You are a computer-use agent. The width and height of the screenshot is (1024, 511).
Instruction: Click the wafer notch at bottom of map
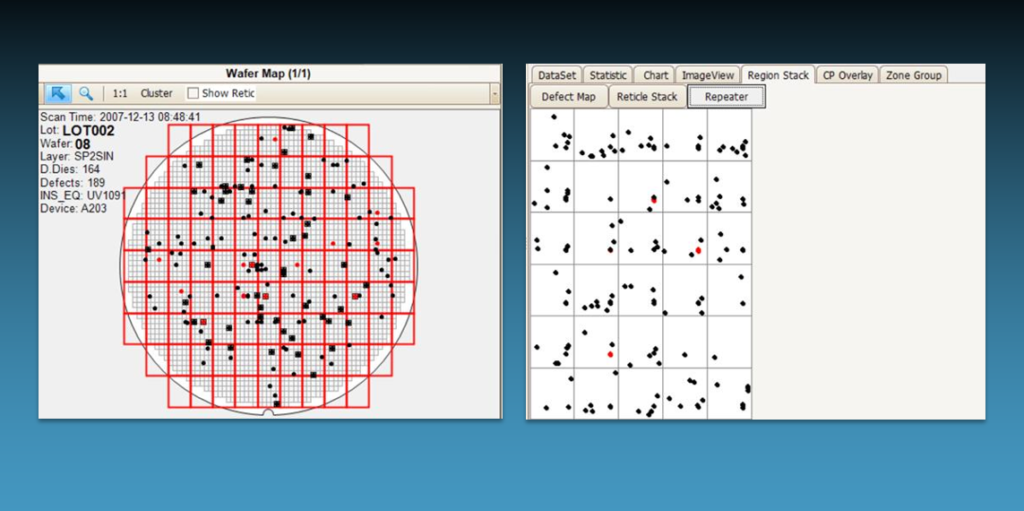coord(268,412)
